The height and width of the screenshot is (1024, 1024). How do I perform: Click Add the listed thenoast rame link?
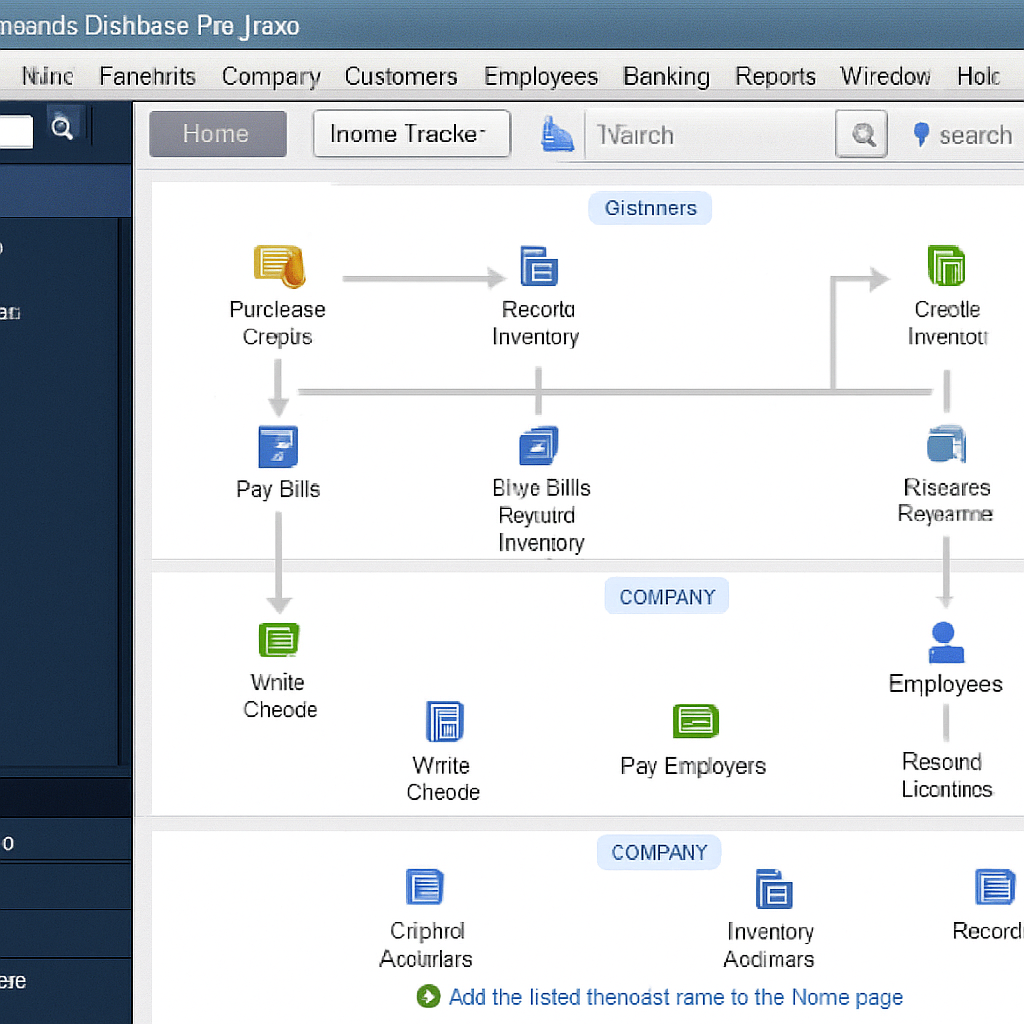(676, 997)
